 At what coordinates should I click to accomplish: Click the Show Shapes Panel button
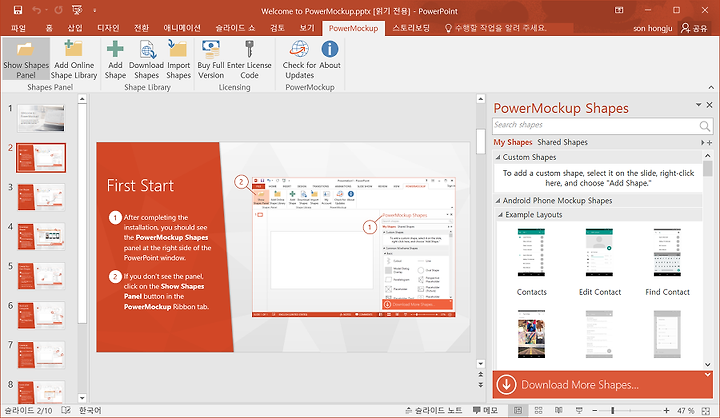point(26,59)
